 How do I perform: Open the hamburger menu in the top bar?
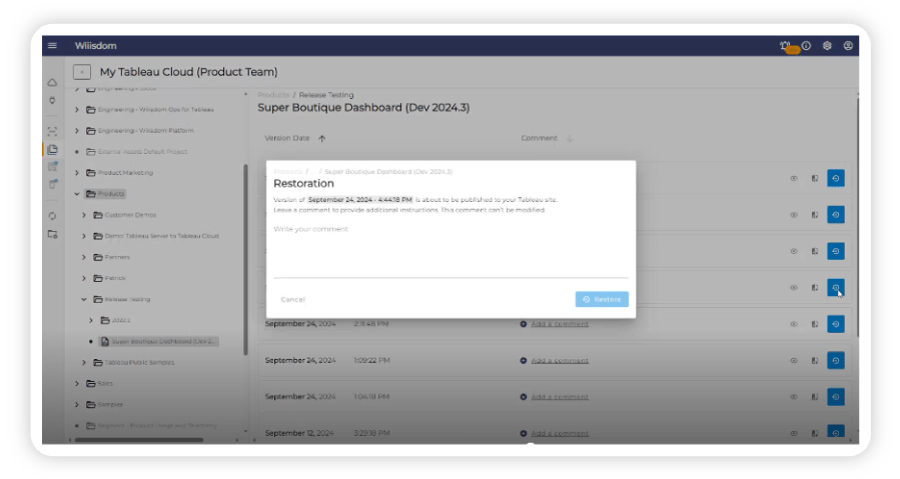click(x=52, y=45)
